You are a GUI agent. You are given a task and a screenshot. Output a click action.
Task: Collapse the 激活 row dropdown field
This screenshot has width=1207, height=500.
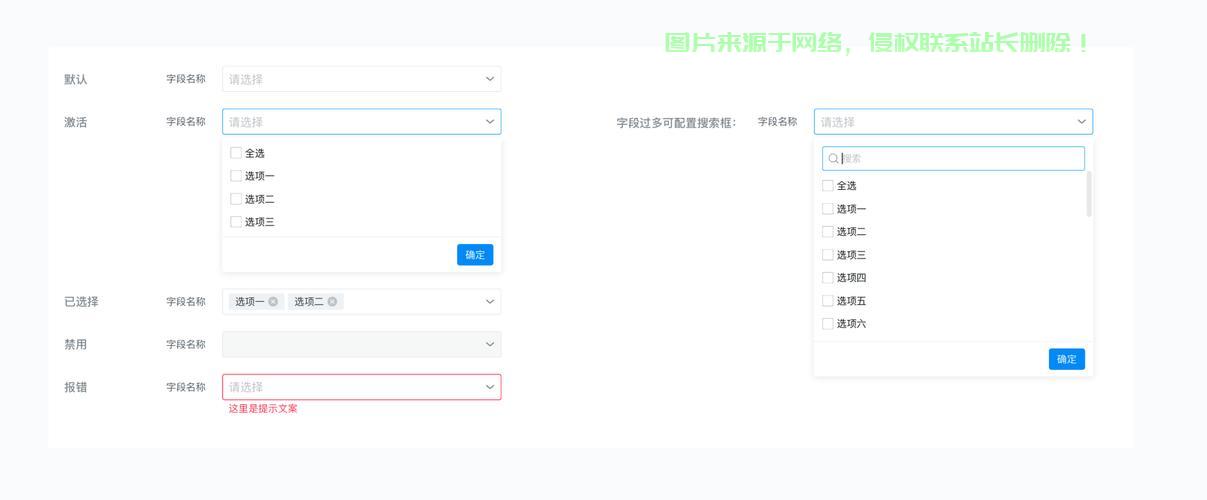click(350, 122)
